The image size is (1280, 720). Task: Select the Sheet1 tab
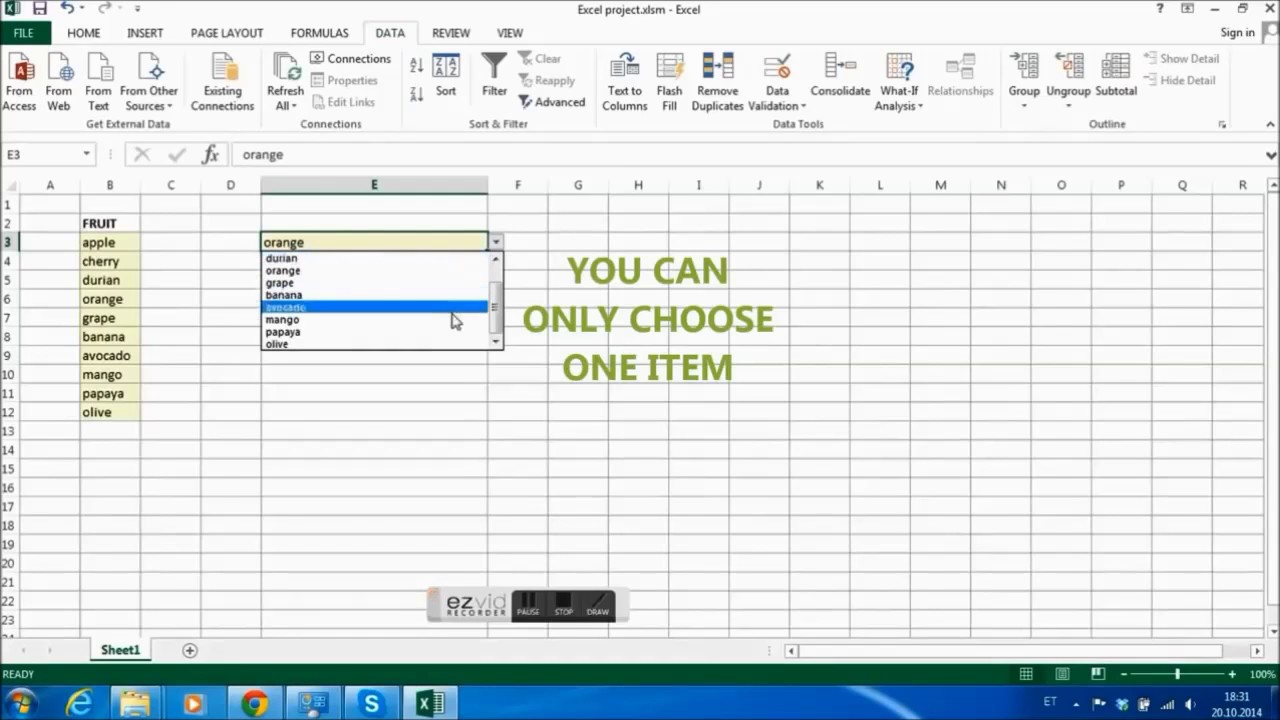coord(120,650)
